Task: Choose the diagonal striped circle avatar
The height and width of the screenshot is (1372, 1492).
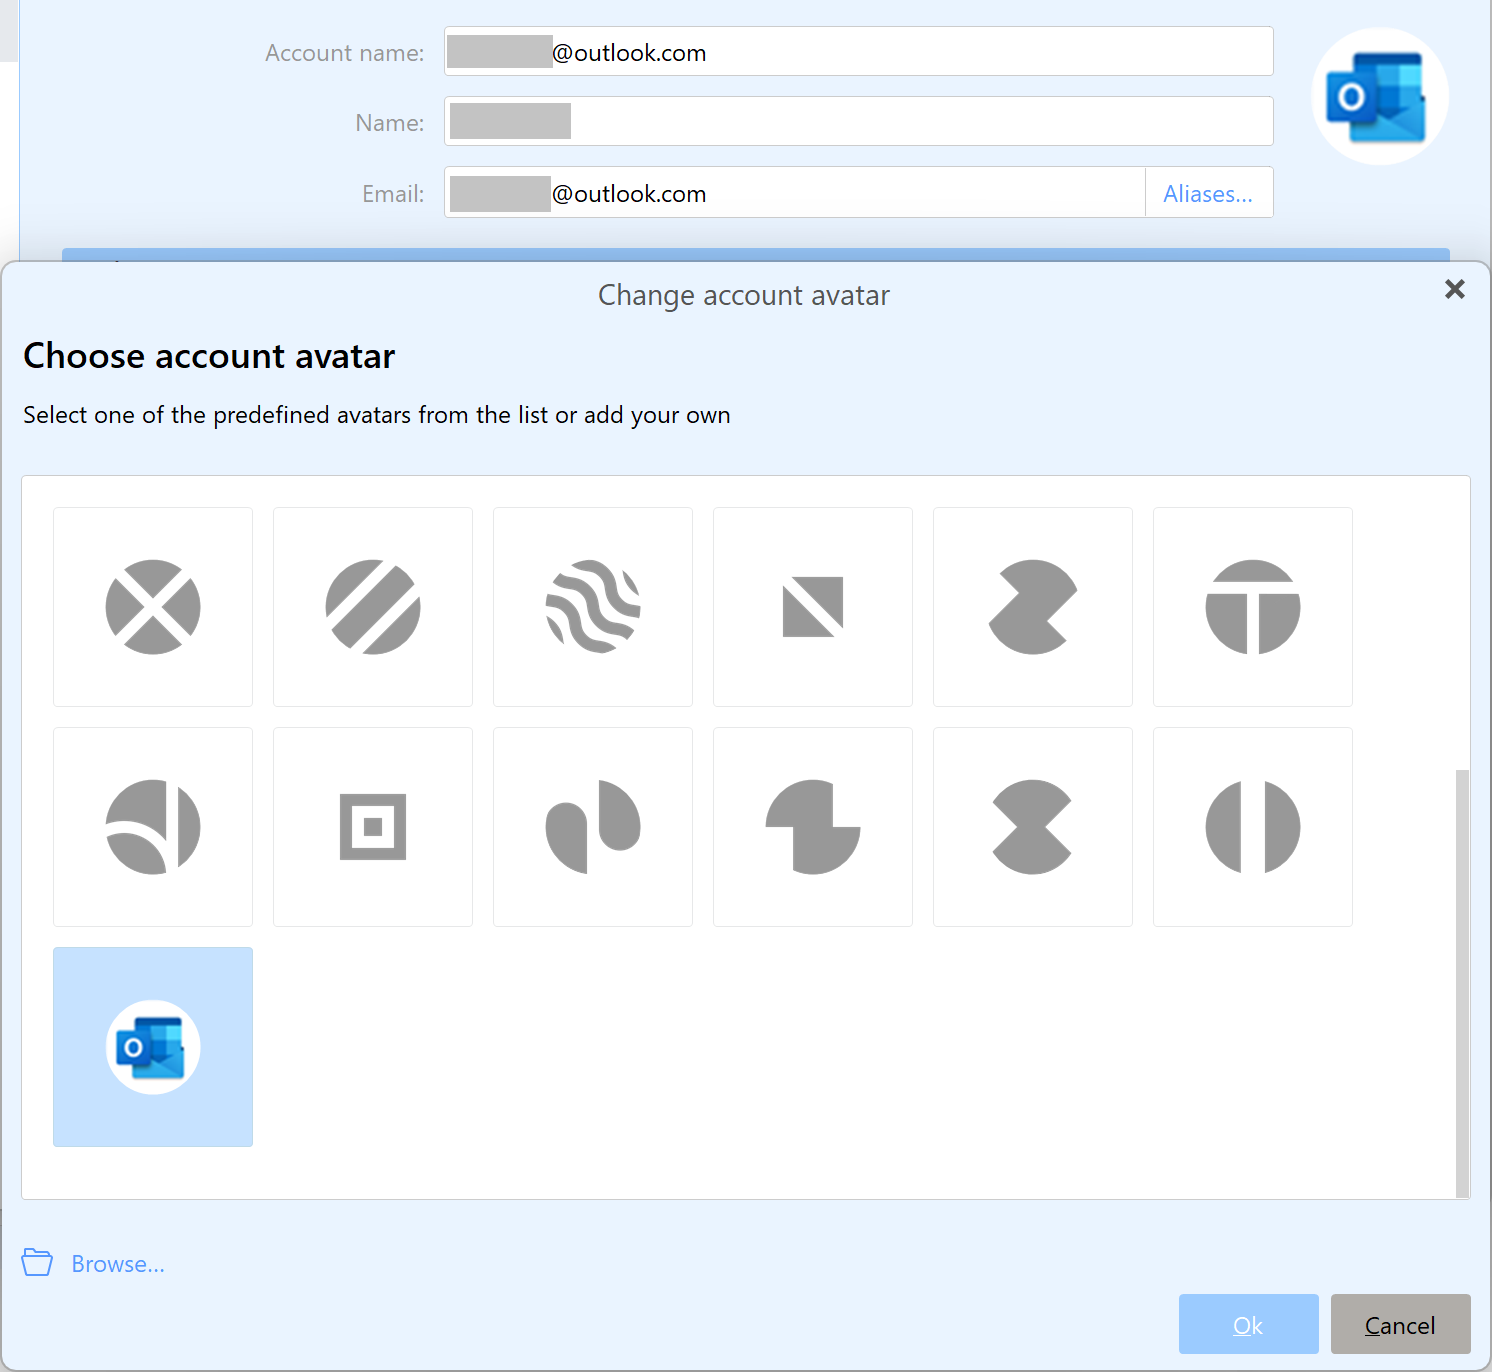Action: pyautogui.click(x=373, y=607)
